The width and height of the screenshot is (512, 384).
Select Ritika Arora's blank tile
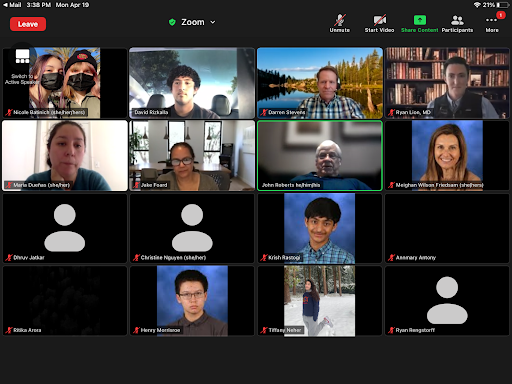pyautogui.click(x=65, y=301)
